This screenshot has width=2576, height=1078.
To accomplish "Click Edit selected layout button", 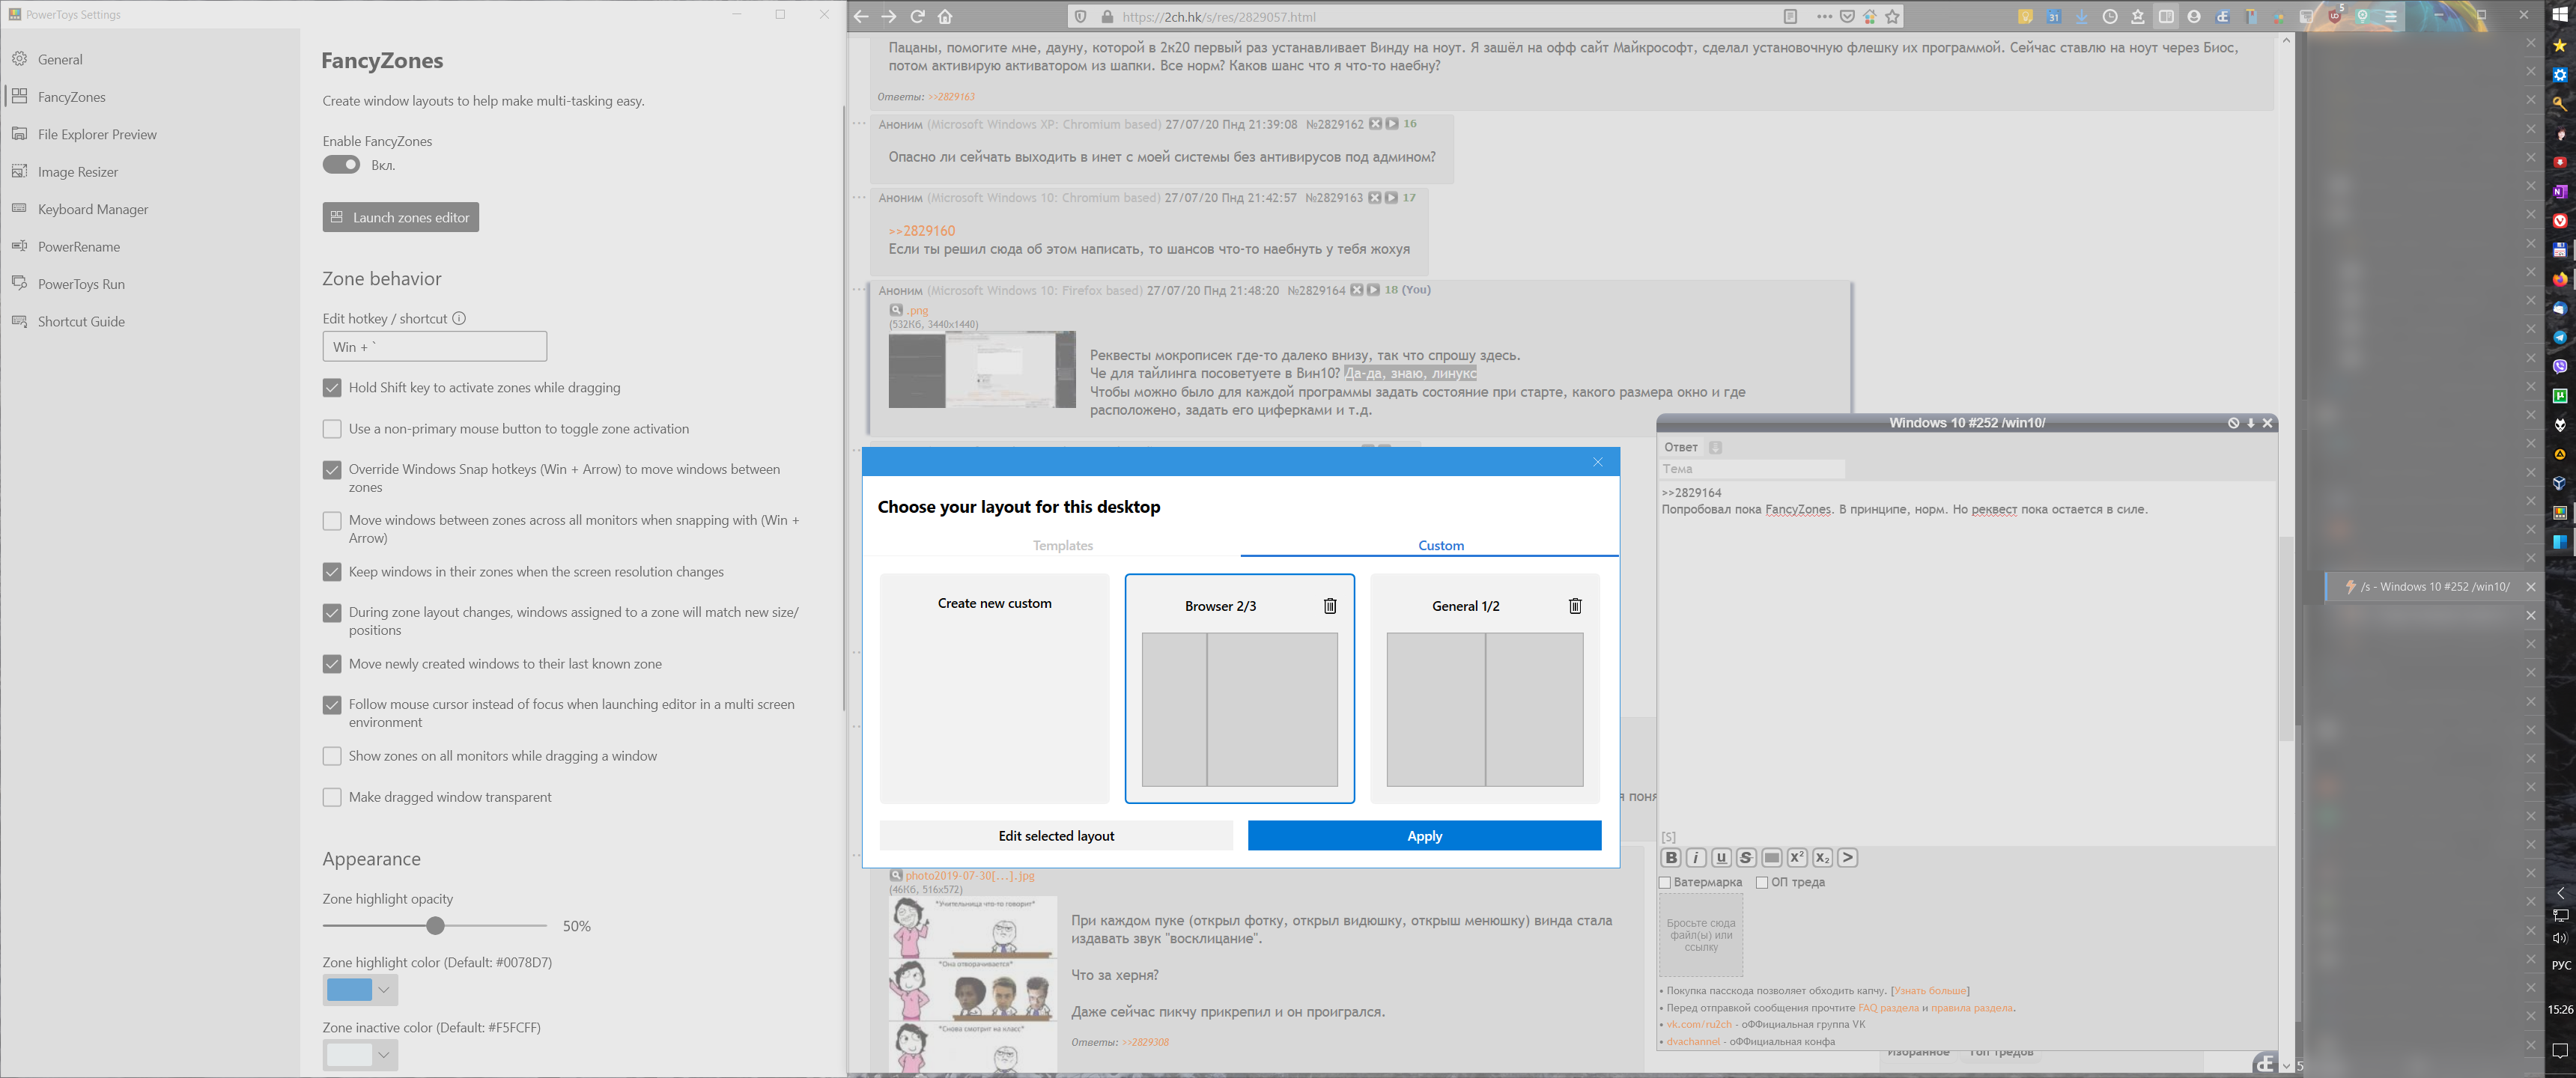I will 1056,835.
